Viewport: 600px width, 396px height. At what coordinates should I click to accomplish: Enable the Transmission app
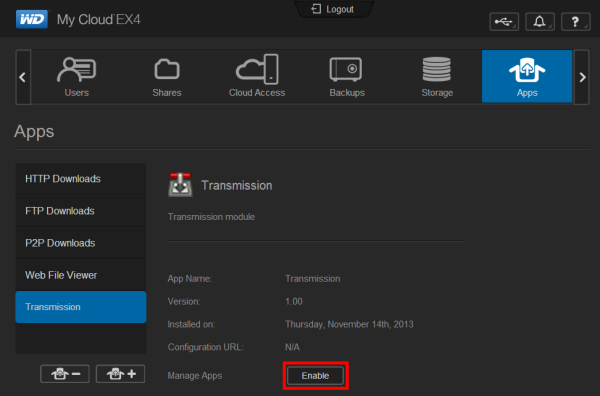(x=315, y=376)
